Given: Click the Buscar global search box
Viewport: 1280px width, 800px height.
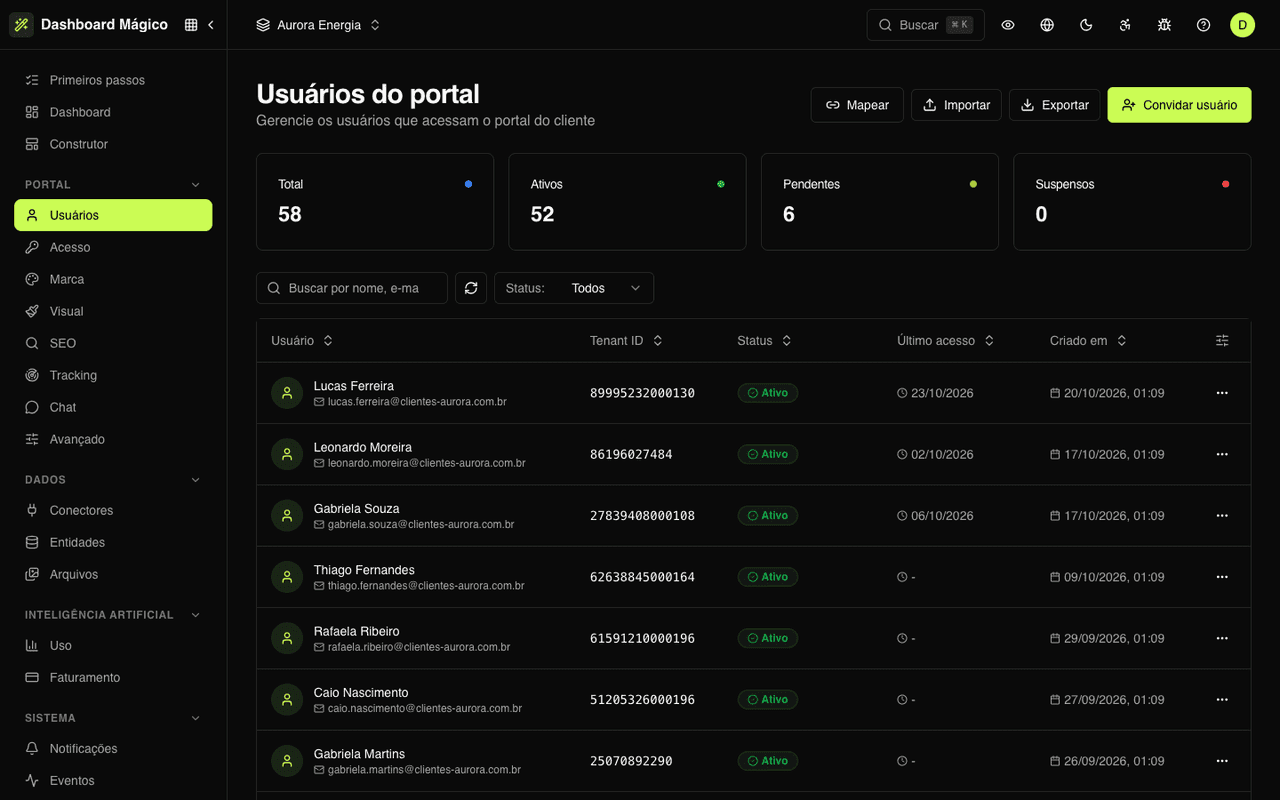Looking at the screenshot, I should (x=926, y=25).
